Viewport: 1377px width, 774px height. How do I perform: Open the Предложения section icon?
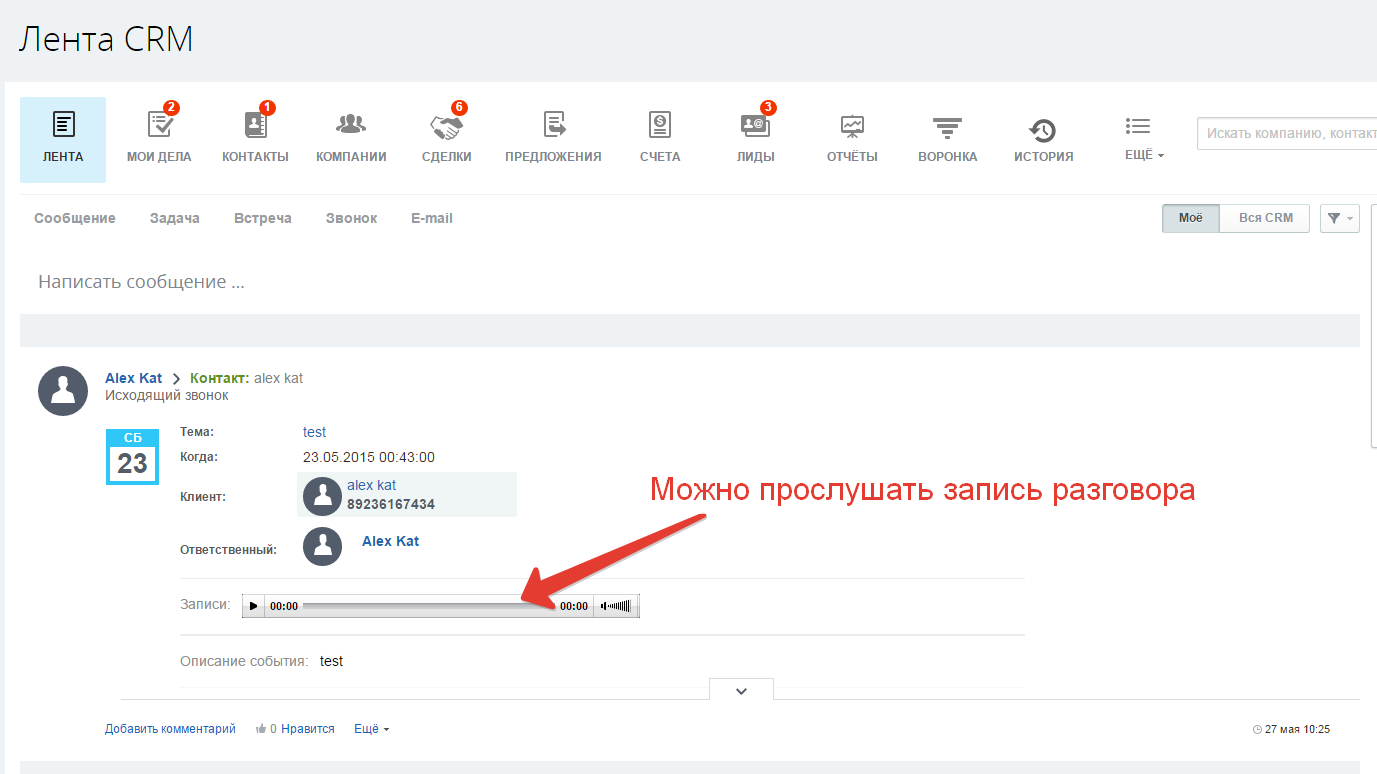coord(553,125)
